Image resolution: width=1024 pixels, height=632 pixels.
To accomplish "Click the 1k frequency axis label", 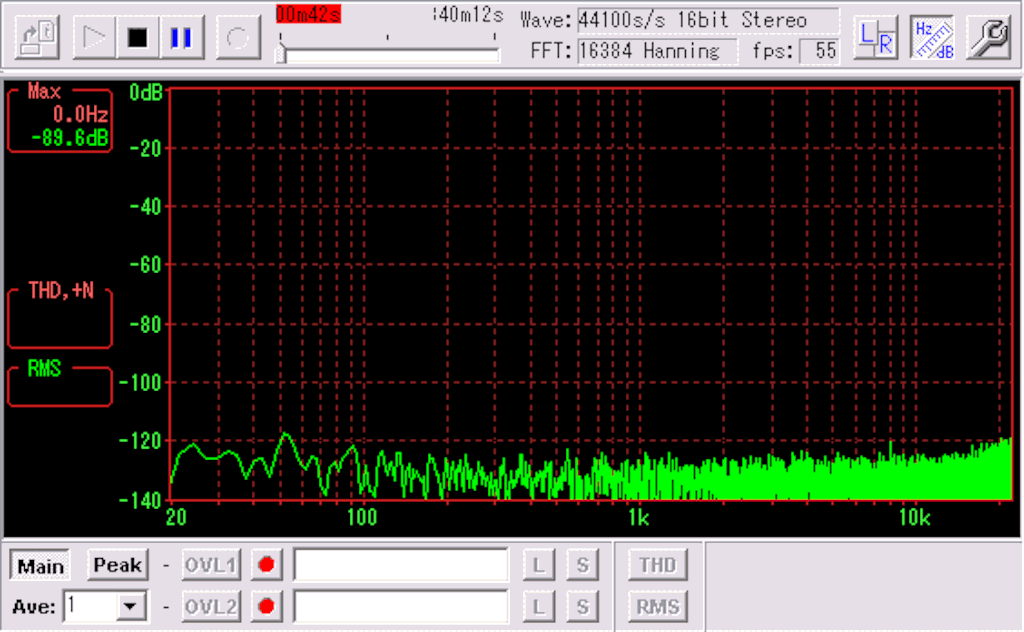I will click(638, 518).
